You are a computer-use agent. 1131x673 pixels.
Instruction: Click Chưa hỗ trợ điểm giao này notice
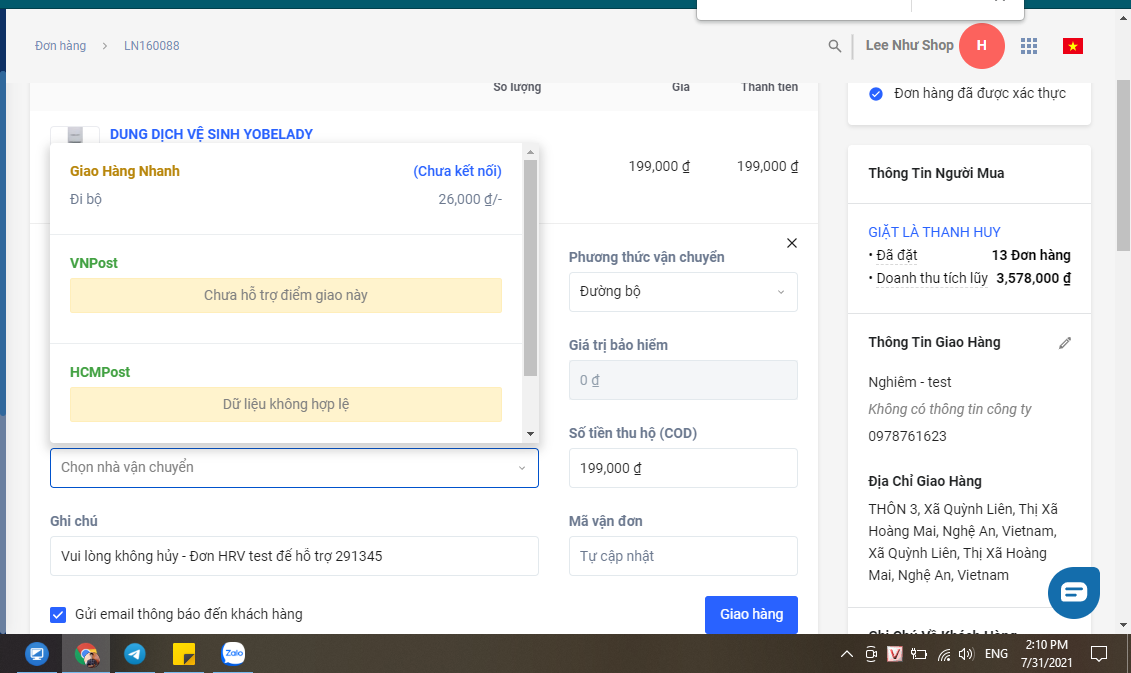click(x=286, y=296)
